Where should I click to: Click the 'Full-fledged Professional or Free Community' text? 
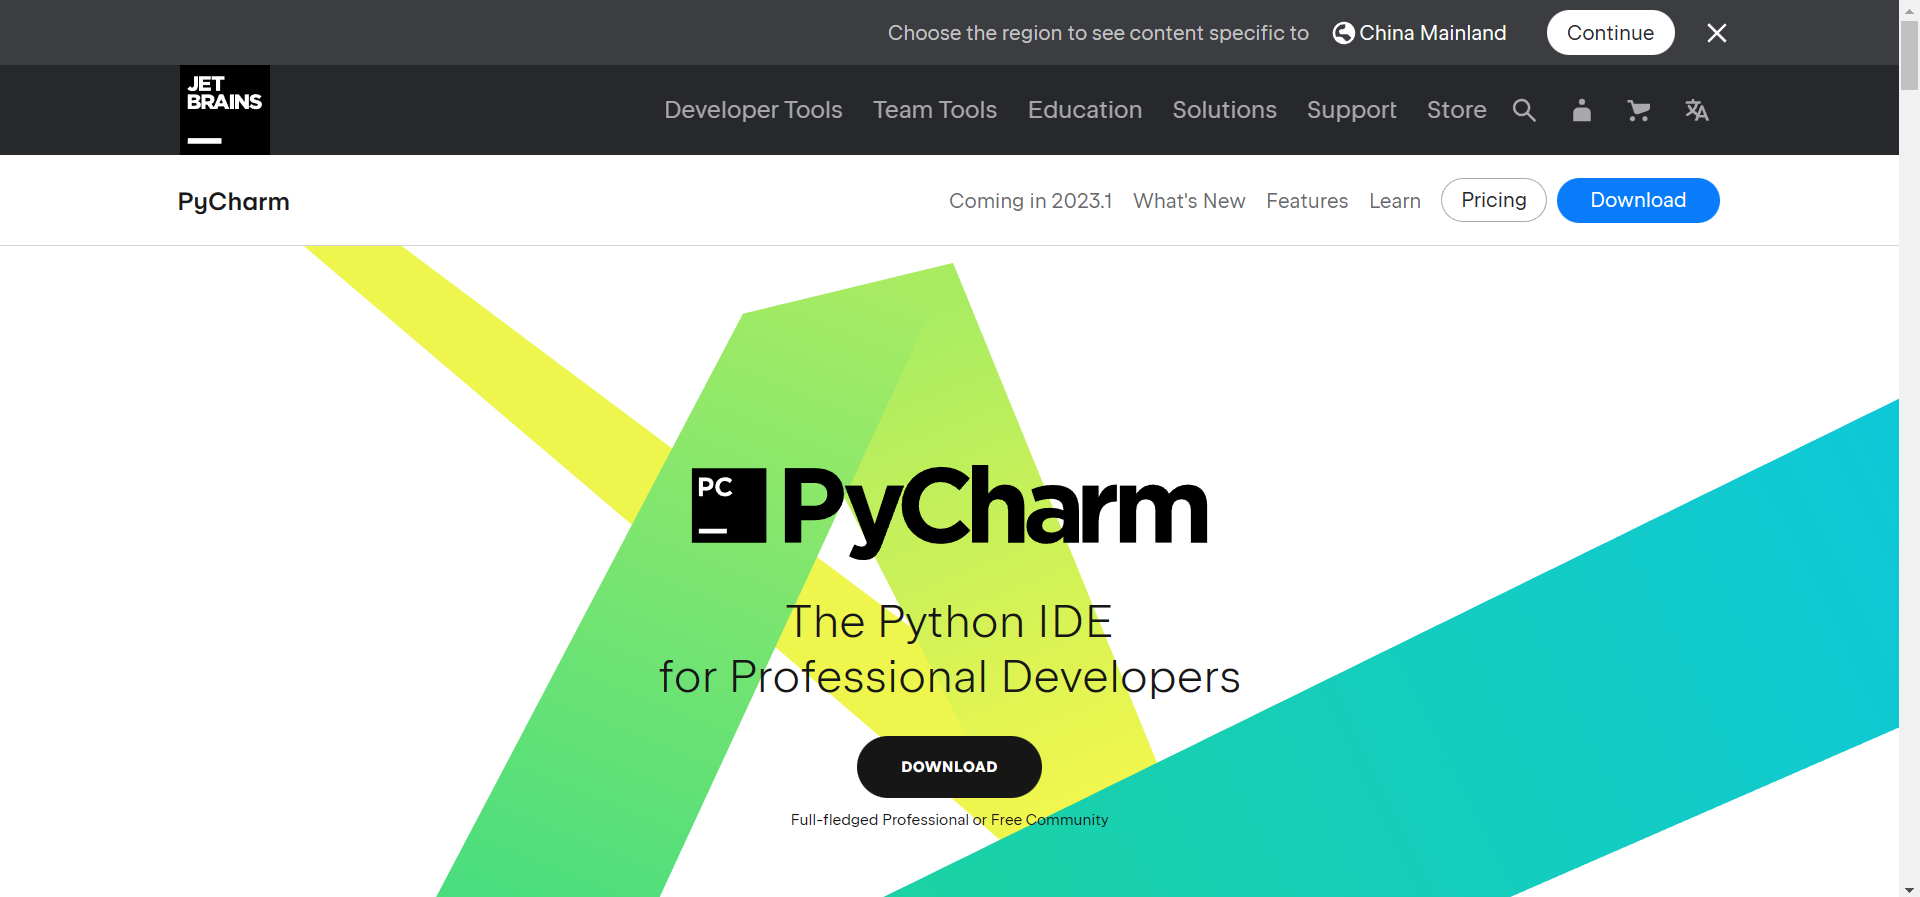949,820
